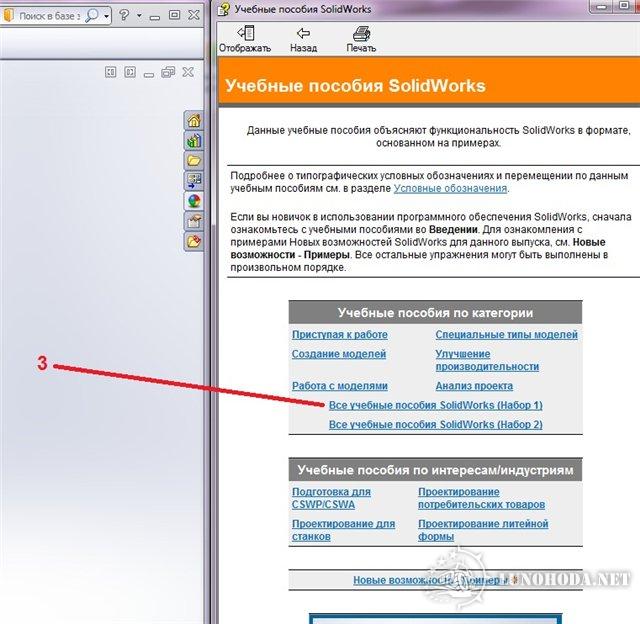
Task: Minimize the SolidWorks main window
Action: (155, 16)
